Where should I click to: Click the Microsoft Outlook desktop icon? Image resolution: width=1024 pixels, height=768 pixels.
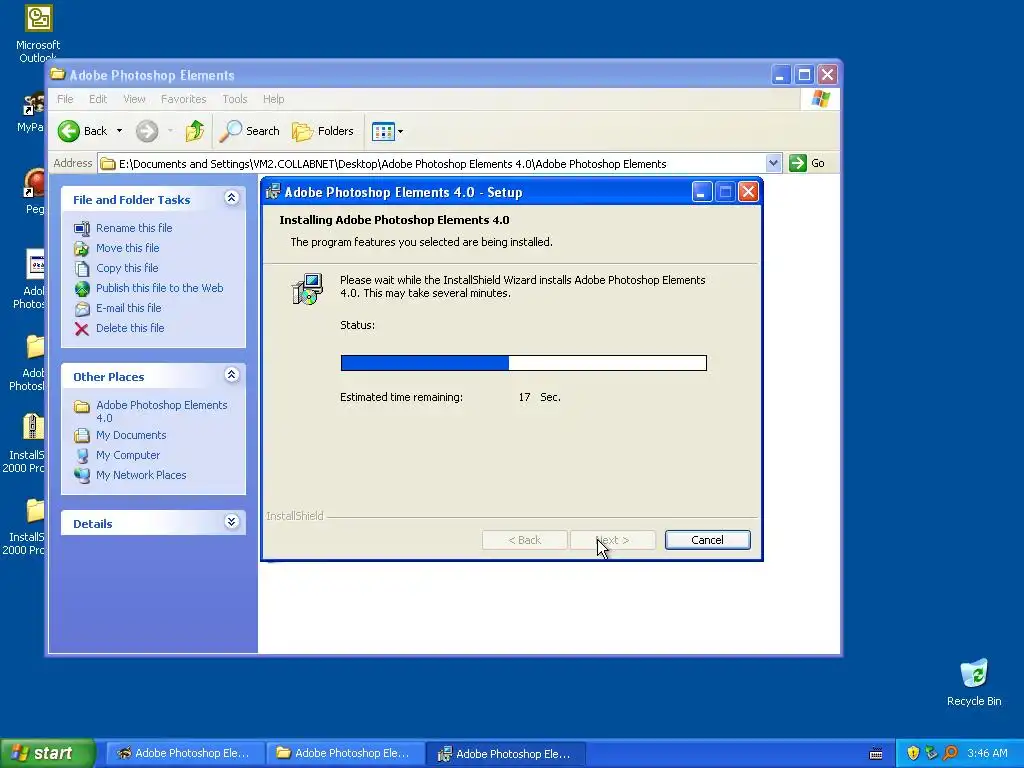point(38,33)
